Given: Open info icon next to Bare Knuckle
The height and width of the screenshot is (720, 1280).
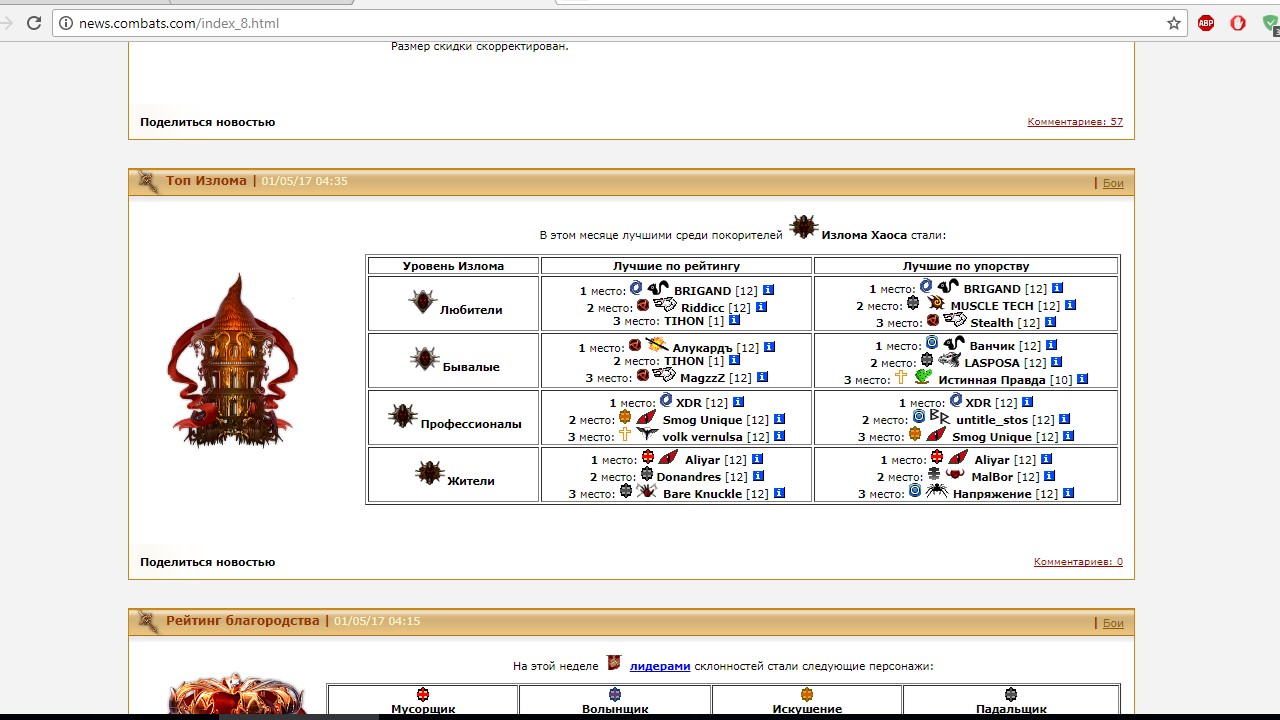Looking at the screenshot, I should 779,493.
